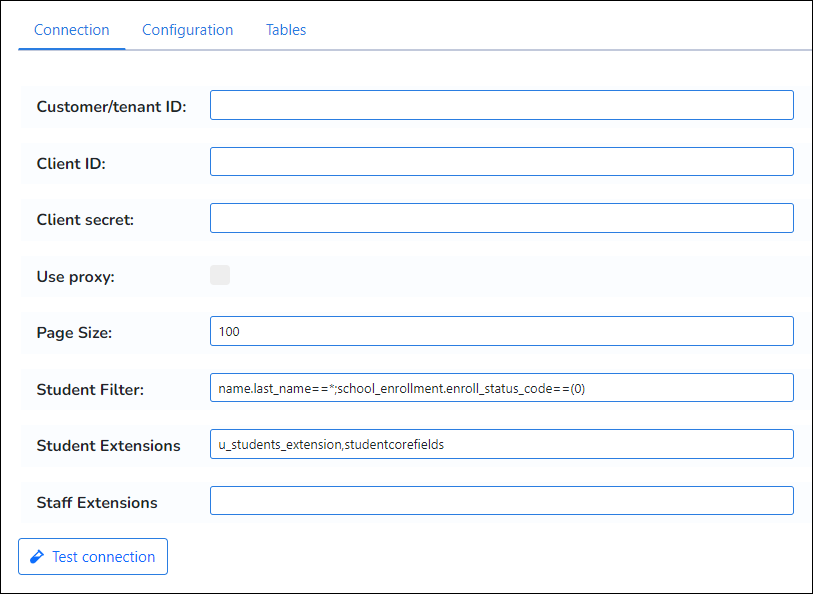
Task: Click the empty Staff Extensions field
Action: [501, 501]
